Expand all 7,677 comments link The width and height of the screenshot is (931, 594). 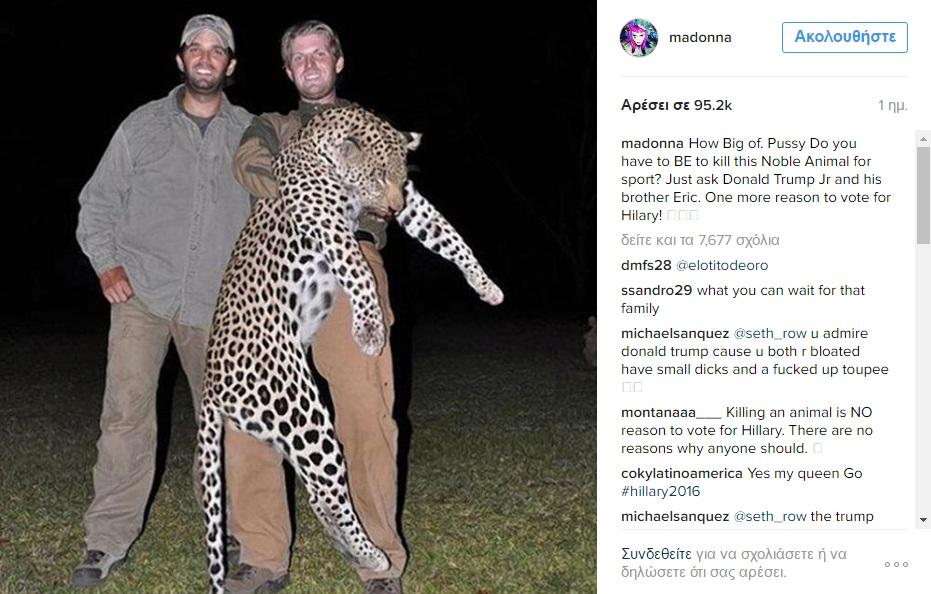pos(700,240)
